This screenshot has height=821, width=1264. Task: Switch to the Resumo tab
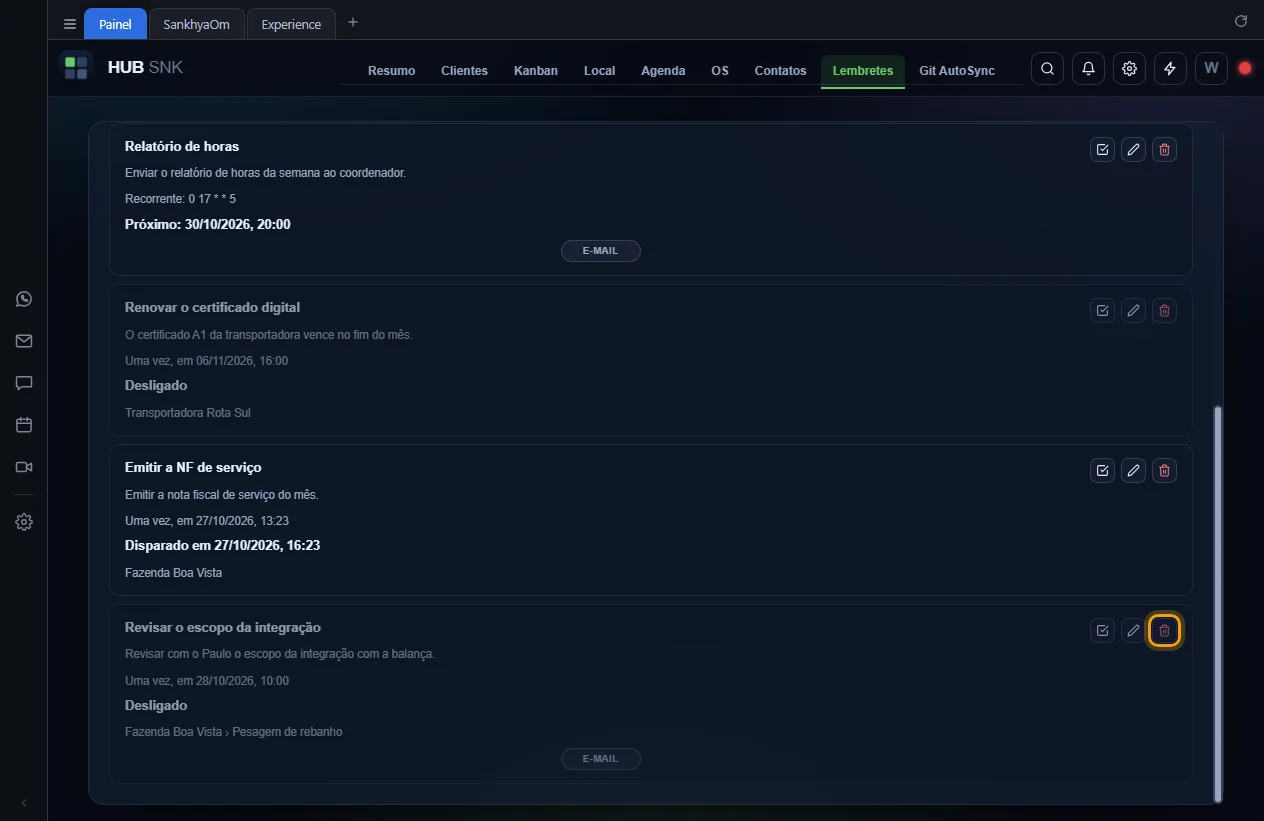click(x=391, y=71)
